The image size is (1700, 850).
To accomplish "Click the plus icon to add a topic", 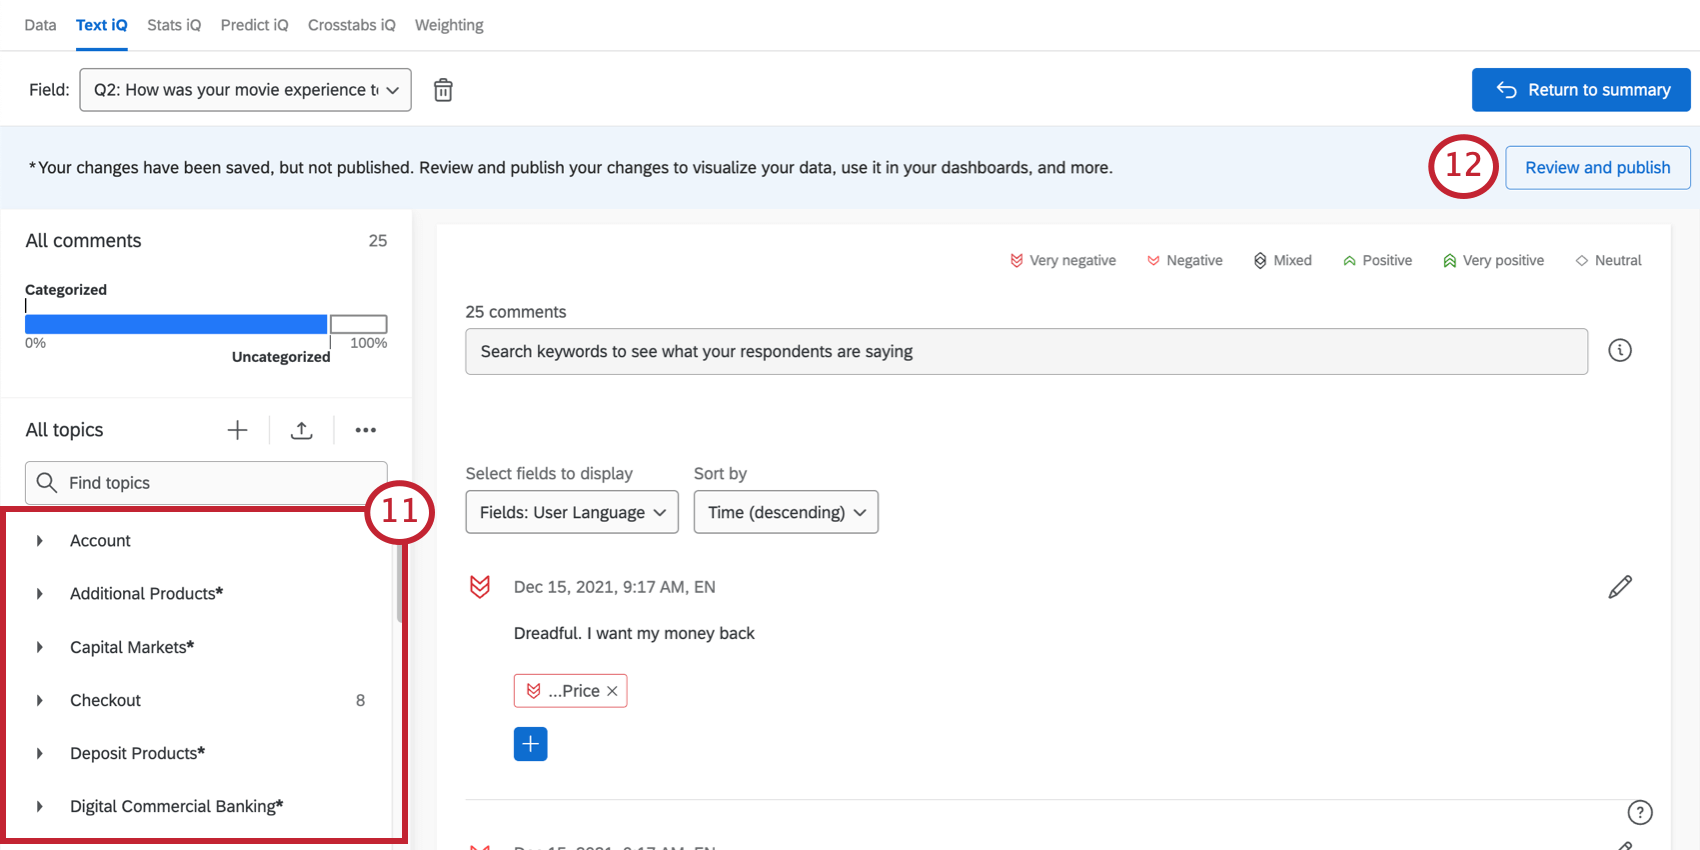I will (237, 430).
